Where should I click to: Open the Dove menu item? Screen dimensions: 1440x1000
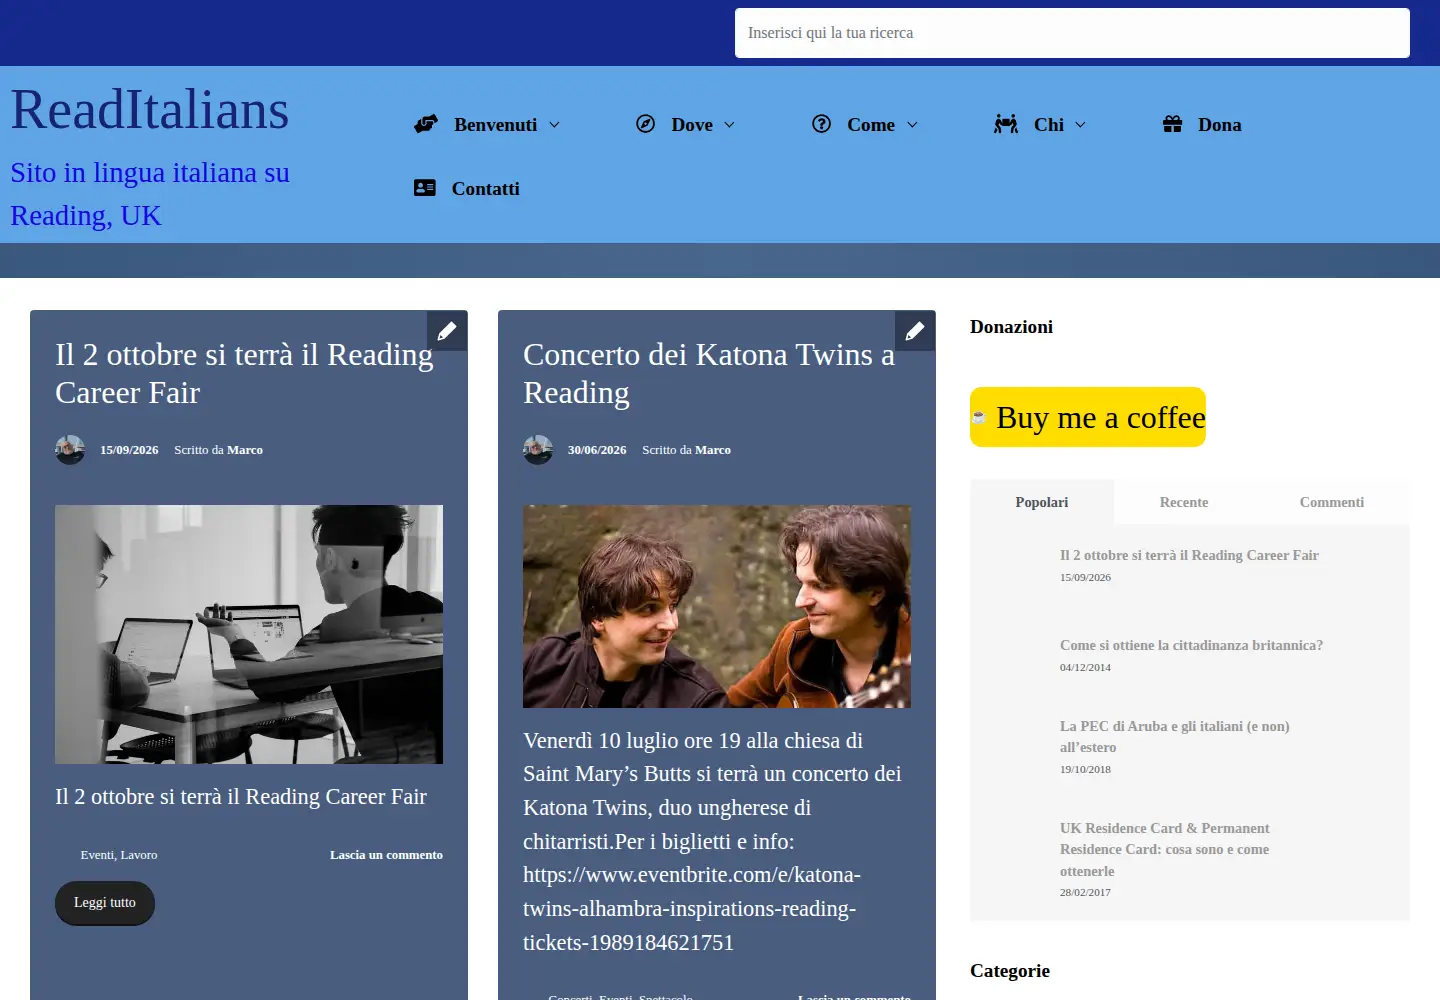[692, 125]
